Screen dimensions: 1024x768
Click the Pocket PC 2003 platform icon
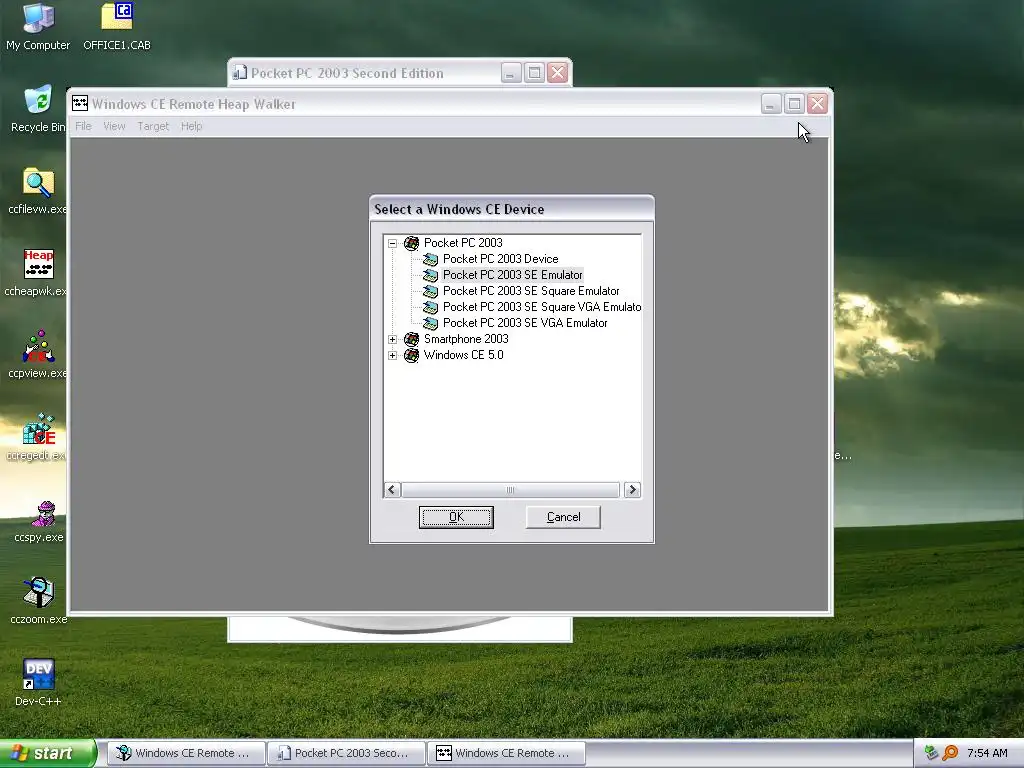point(411,244)
